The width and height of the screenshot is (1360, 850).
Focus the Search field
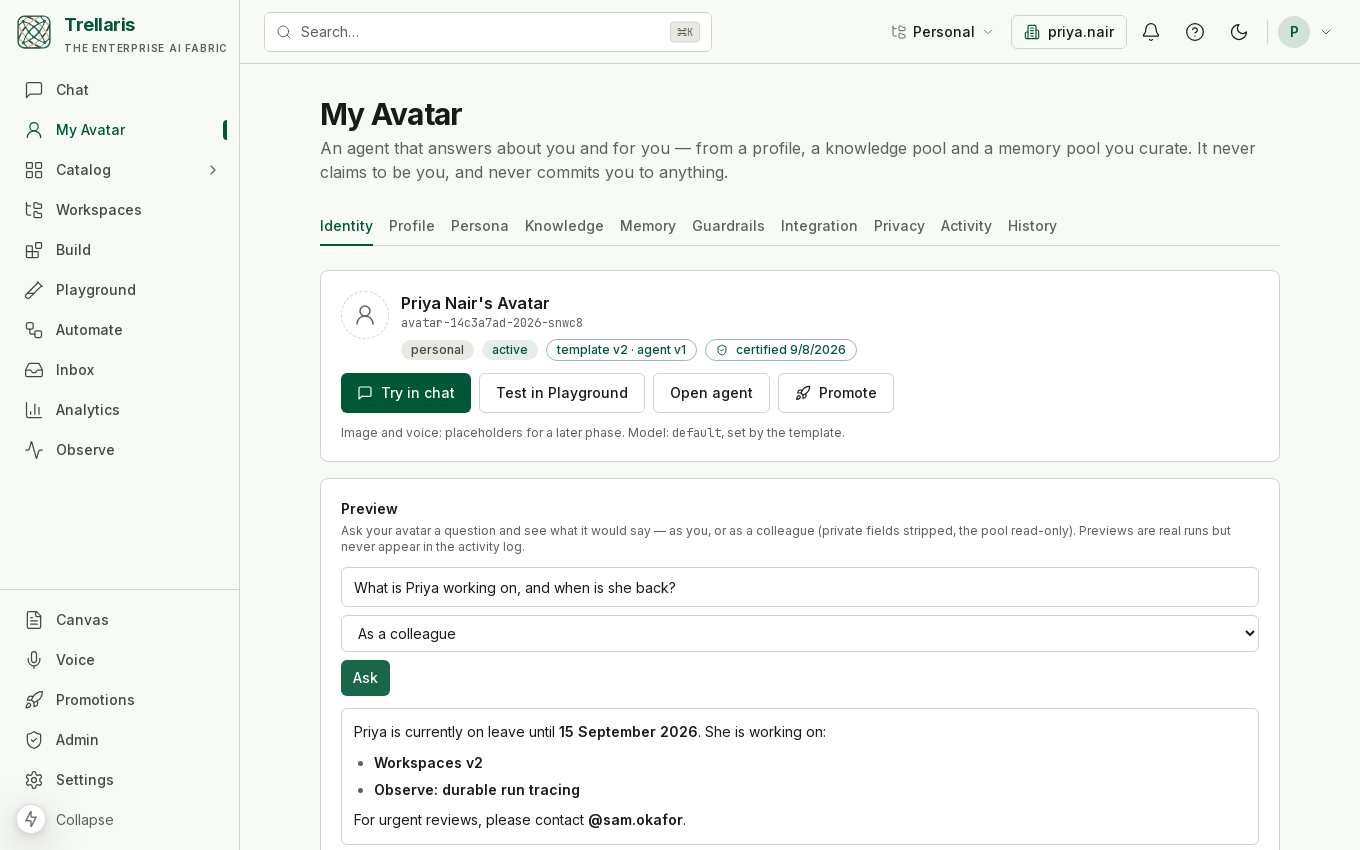[488, 32]
